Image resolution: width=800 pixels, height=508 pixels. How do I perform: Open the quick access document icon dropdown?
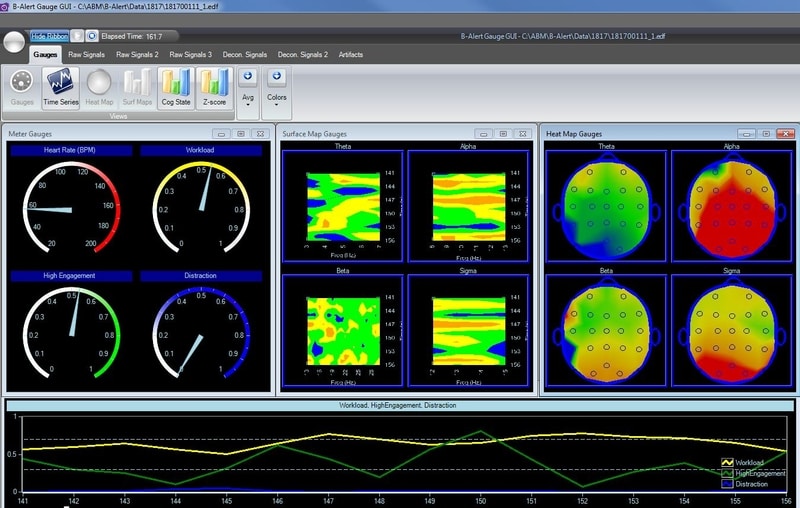point(76,35)
